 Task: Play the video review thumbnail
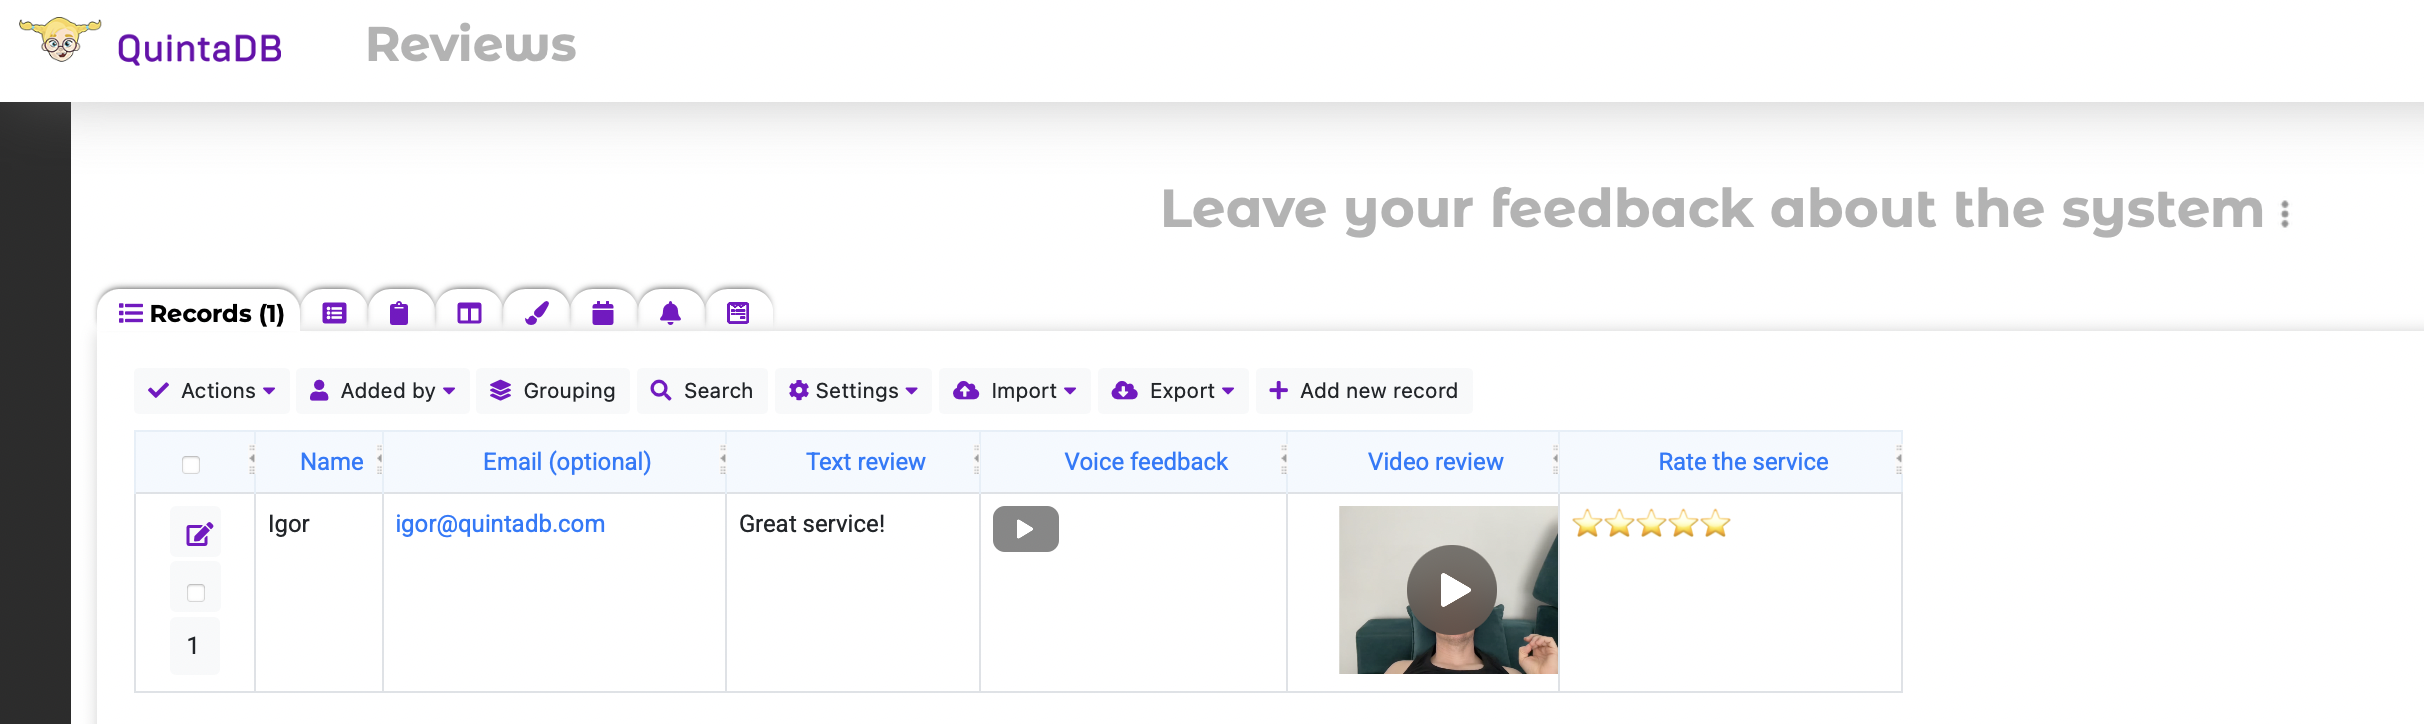click(x=1451, y=590)
